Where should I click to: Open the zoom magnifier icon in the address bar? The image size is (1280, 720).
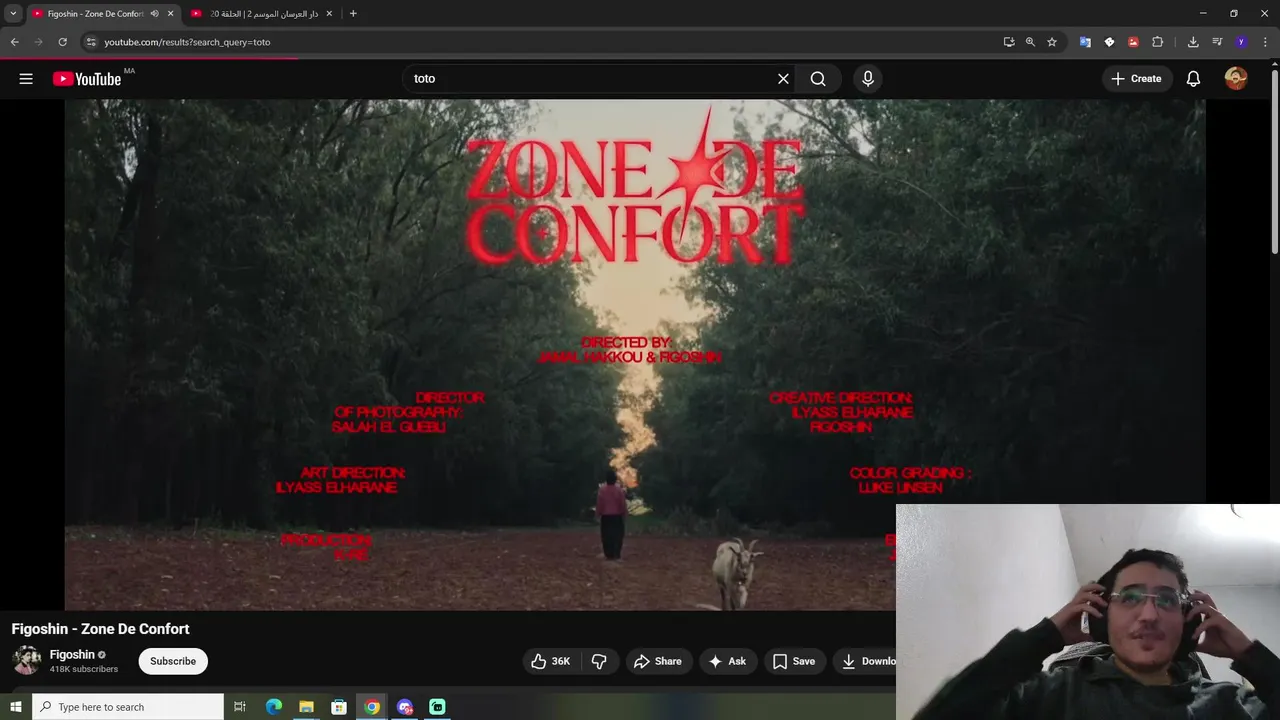tap(1030, 42)
